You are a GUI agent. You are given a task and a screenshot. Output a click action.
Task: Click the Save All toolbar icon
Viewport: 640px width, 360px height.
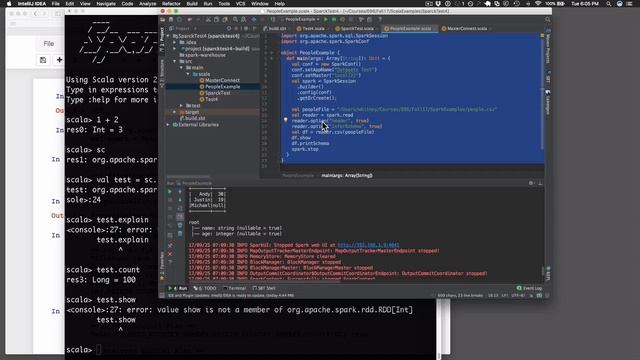pos(171,20)
